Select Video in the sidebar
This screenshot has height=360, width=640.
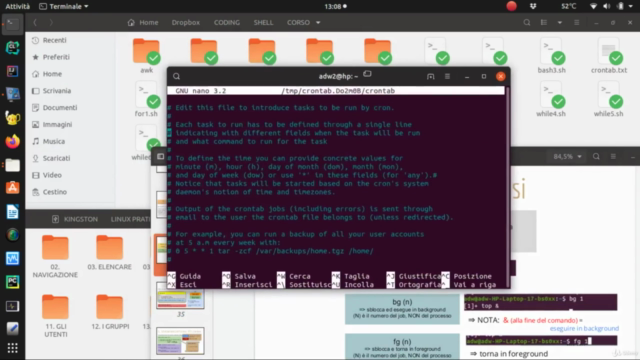(x=52, y=175)
